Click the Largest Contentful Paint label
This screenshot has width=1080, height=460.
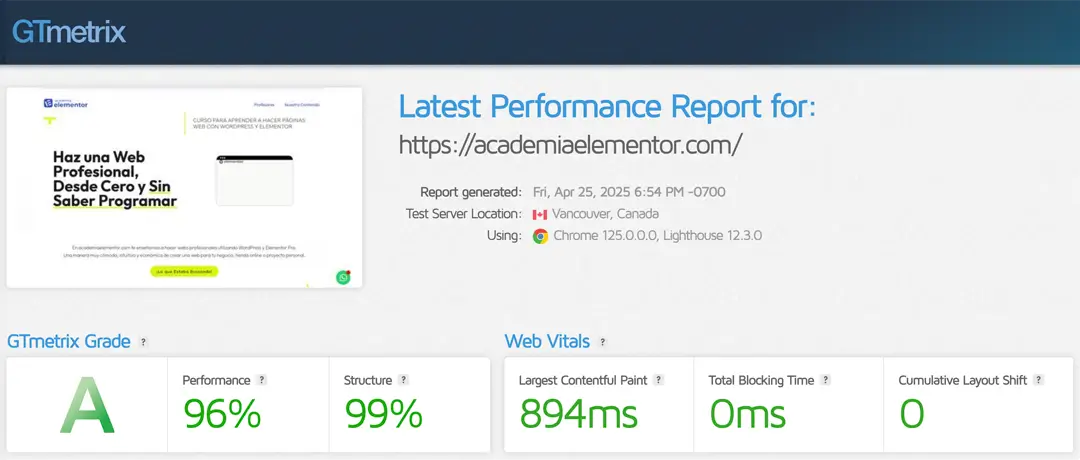583,380
